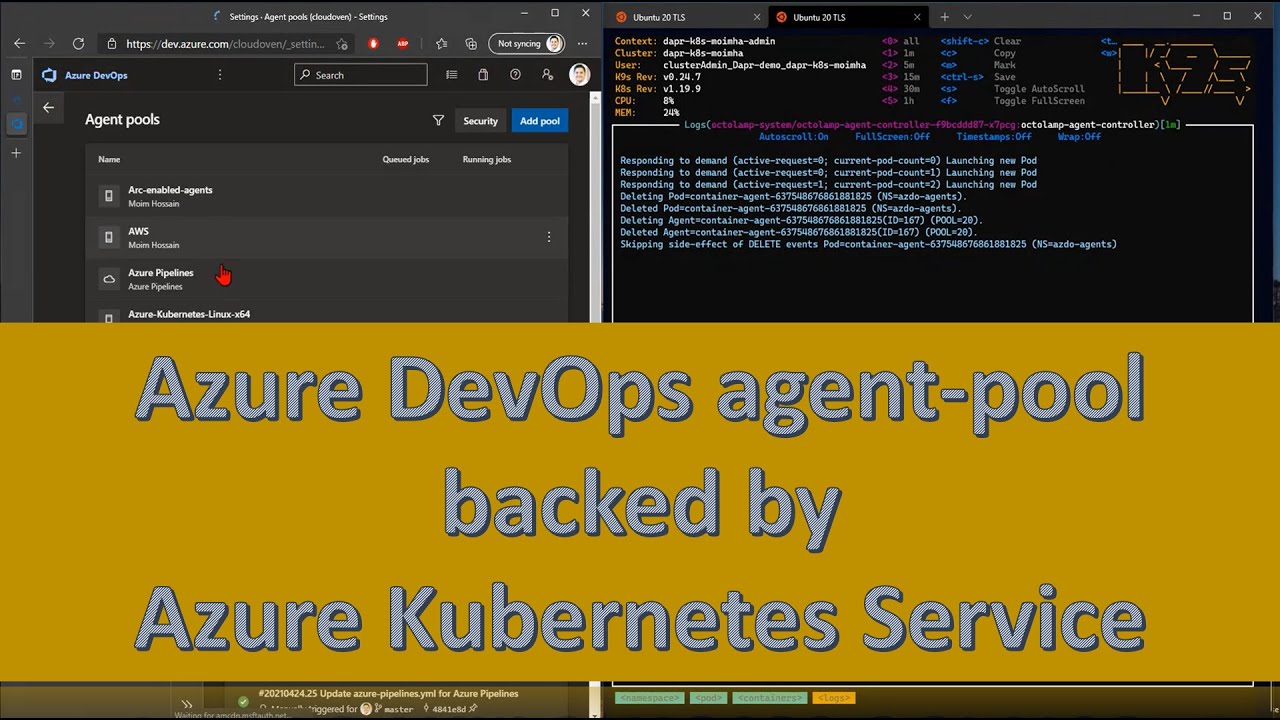Click the Azure Pipelines cloud icon
The height and width of the screenshot is (720, 1280).
coord(109,279)
